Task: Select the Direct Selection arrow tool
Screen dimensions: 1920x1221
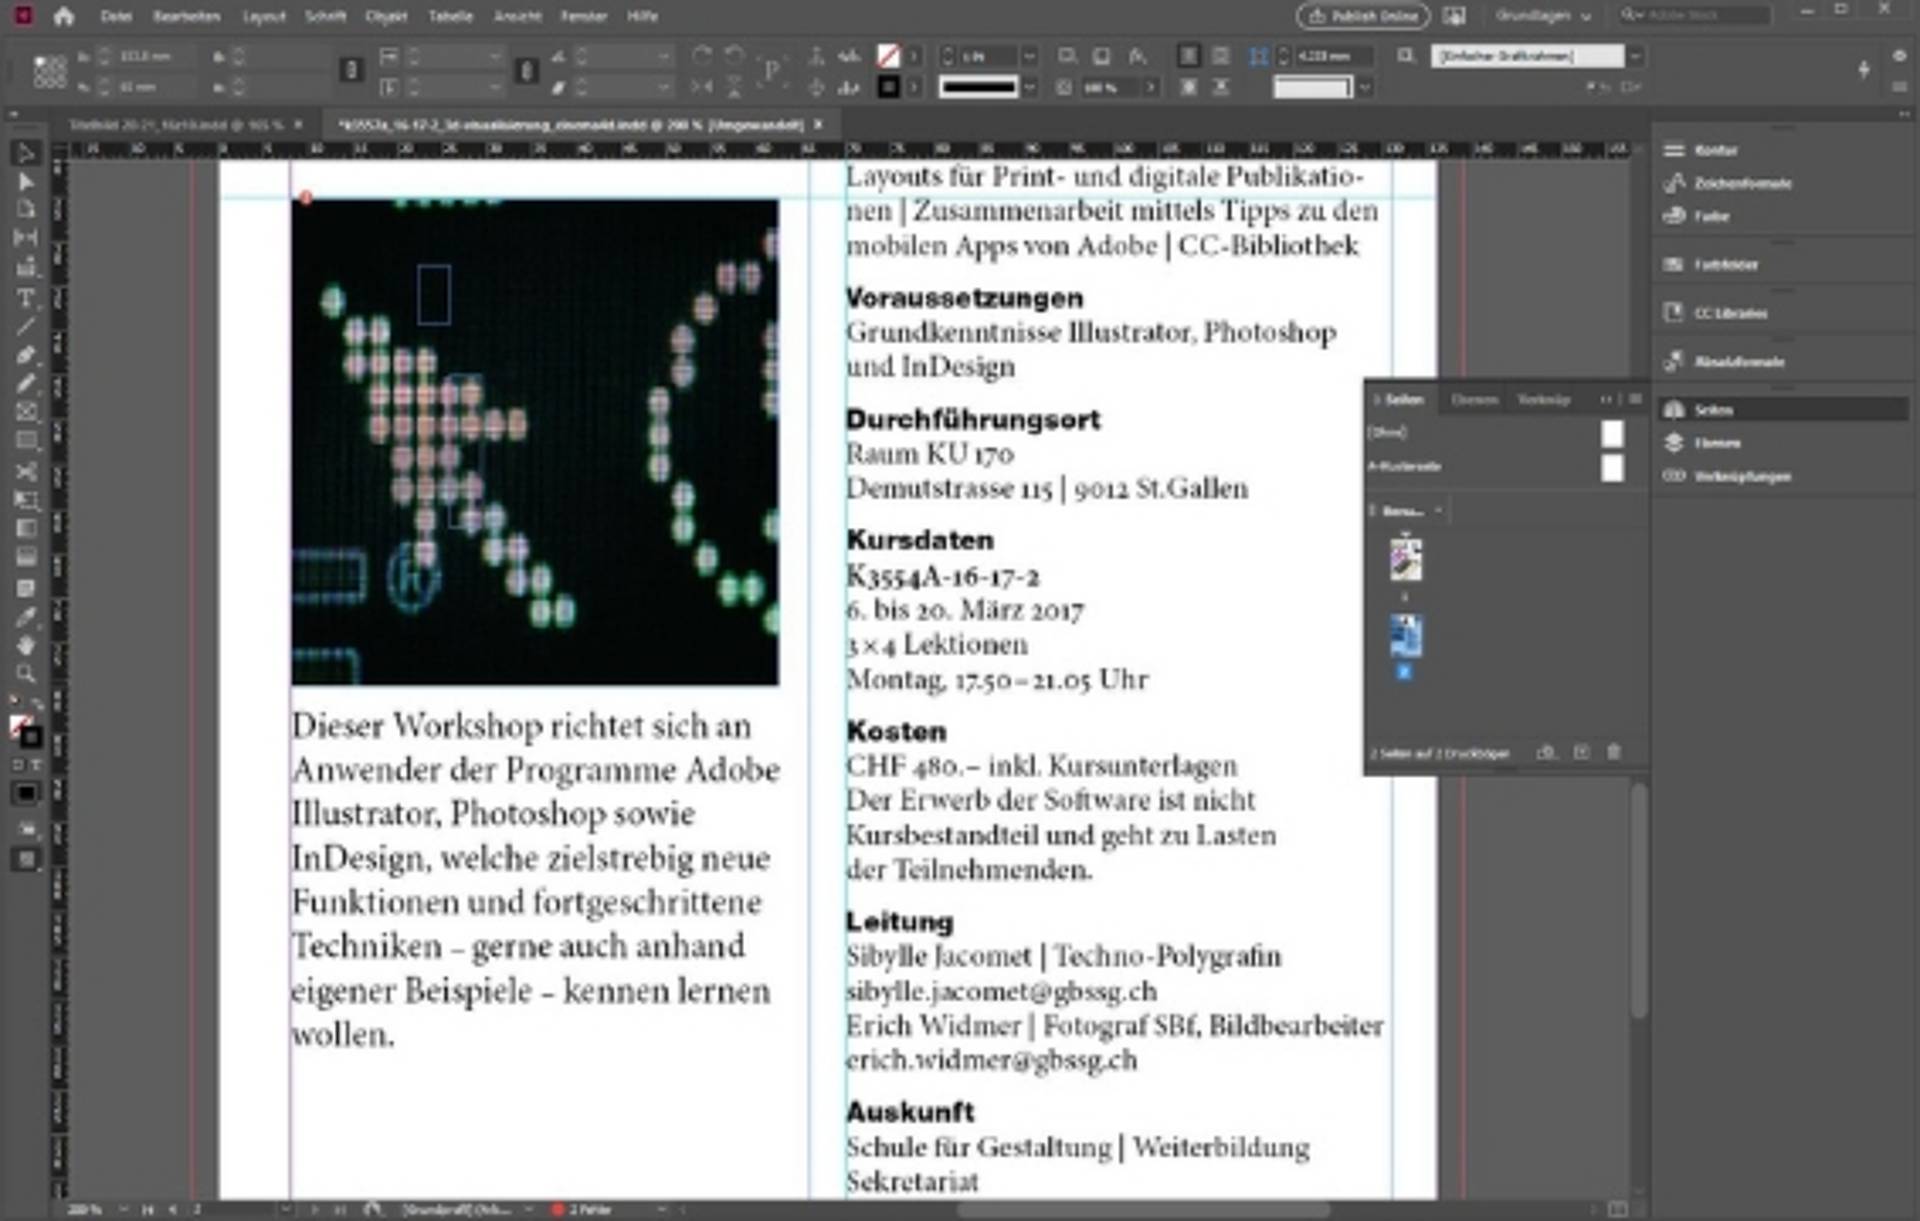Action: (x=26, y=182)
